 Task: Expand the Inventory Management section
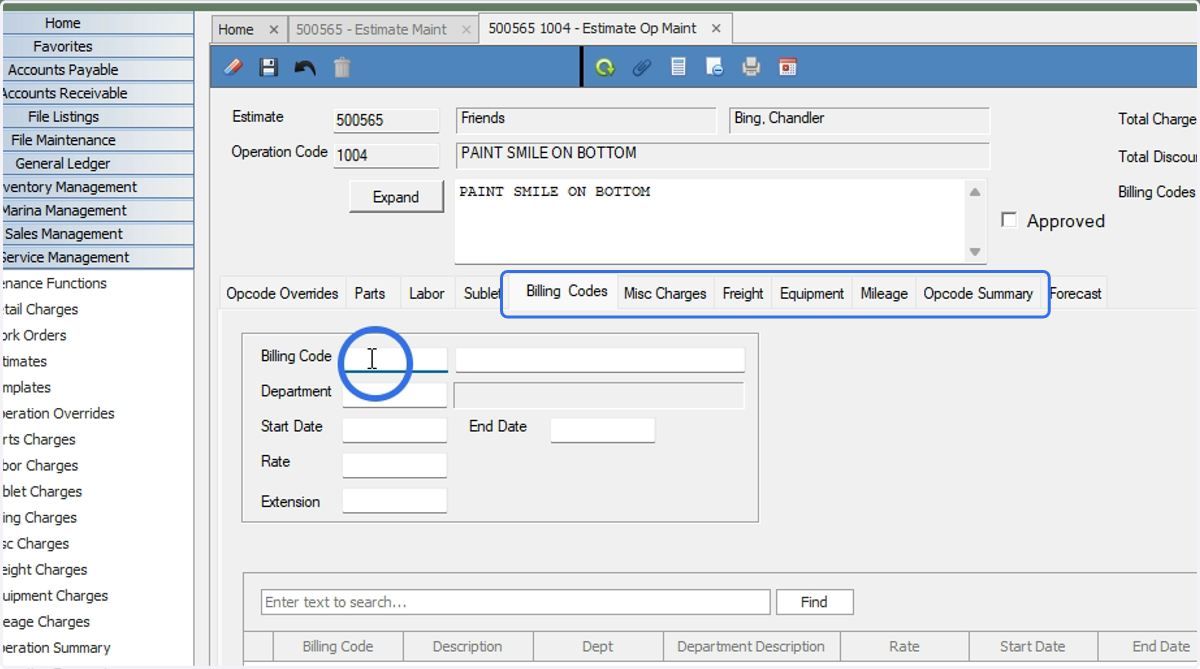97,187
